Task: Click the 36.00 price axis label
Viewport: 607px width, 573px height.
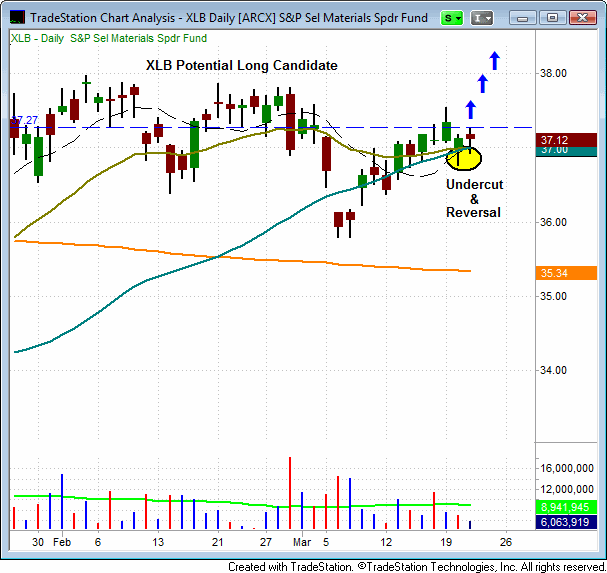Action: point(553,222)
